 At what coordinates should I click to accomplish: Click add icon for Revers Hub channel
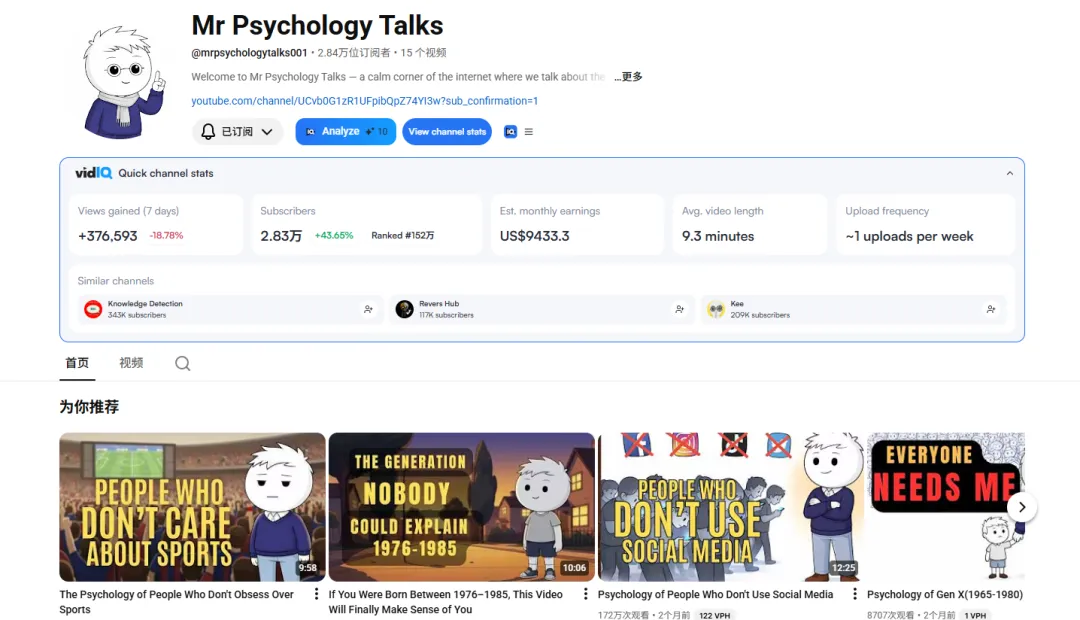coord(680,309)
